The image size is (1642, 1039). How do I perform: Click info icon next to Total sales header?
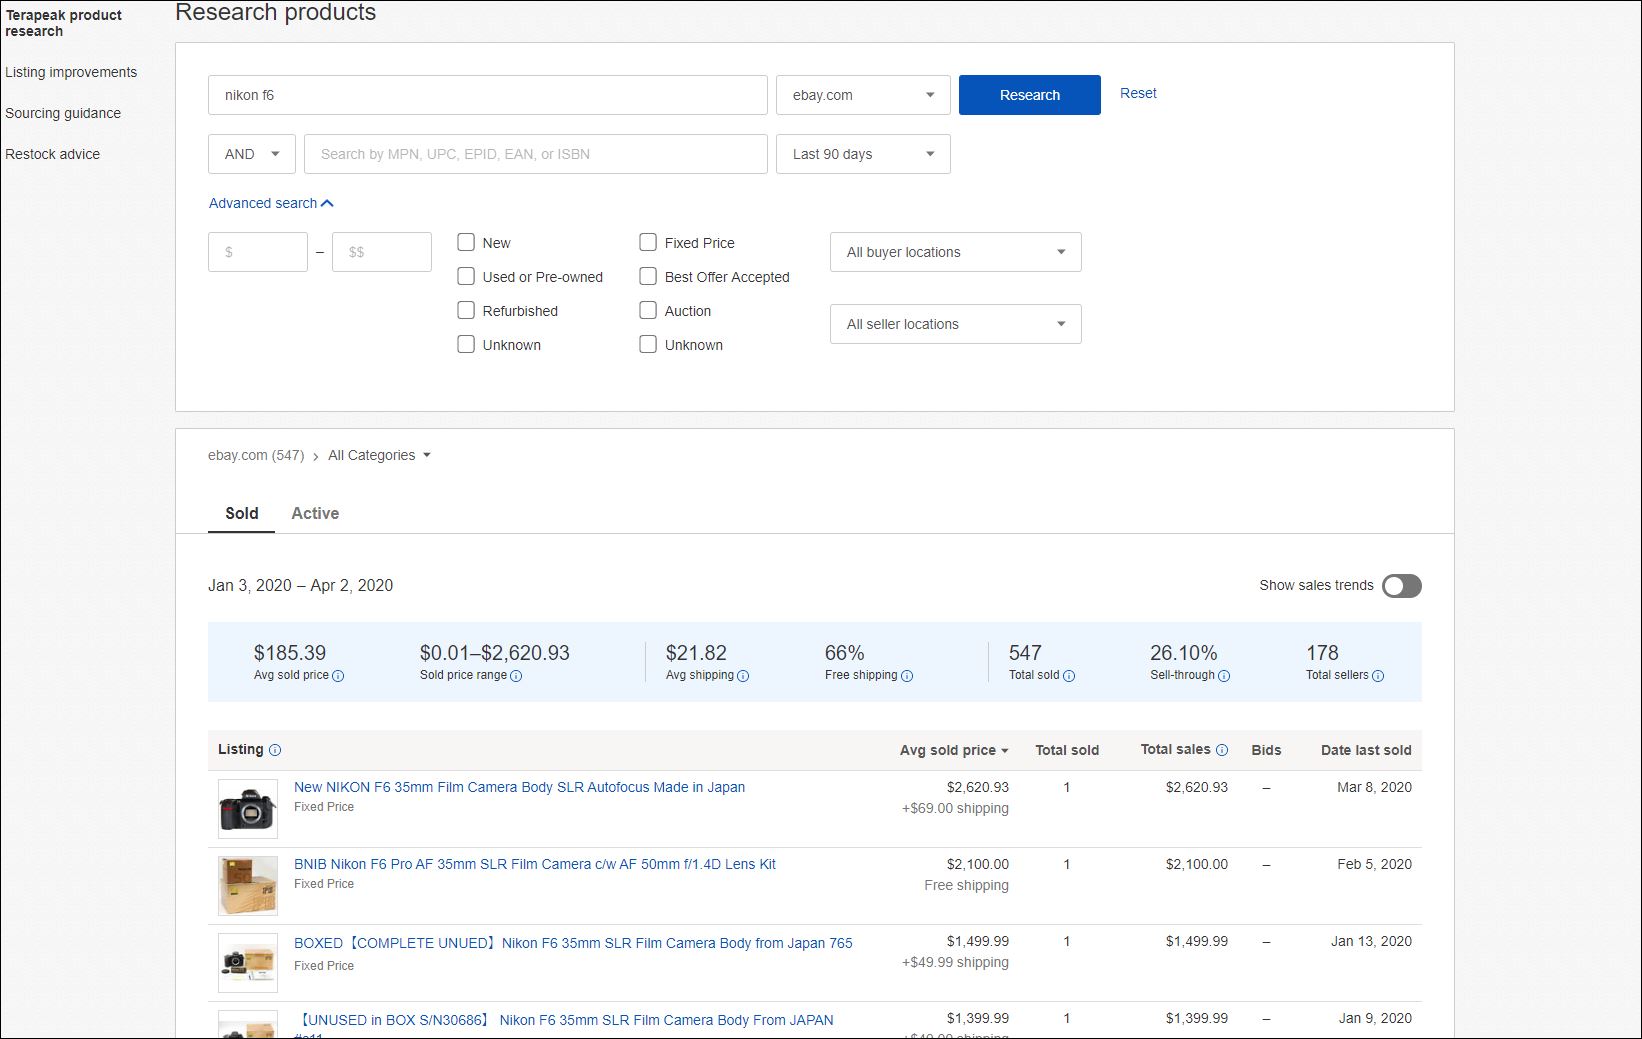(1222, 750)
